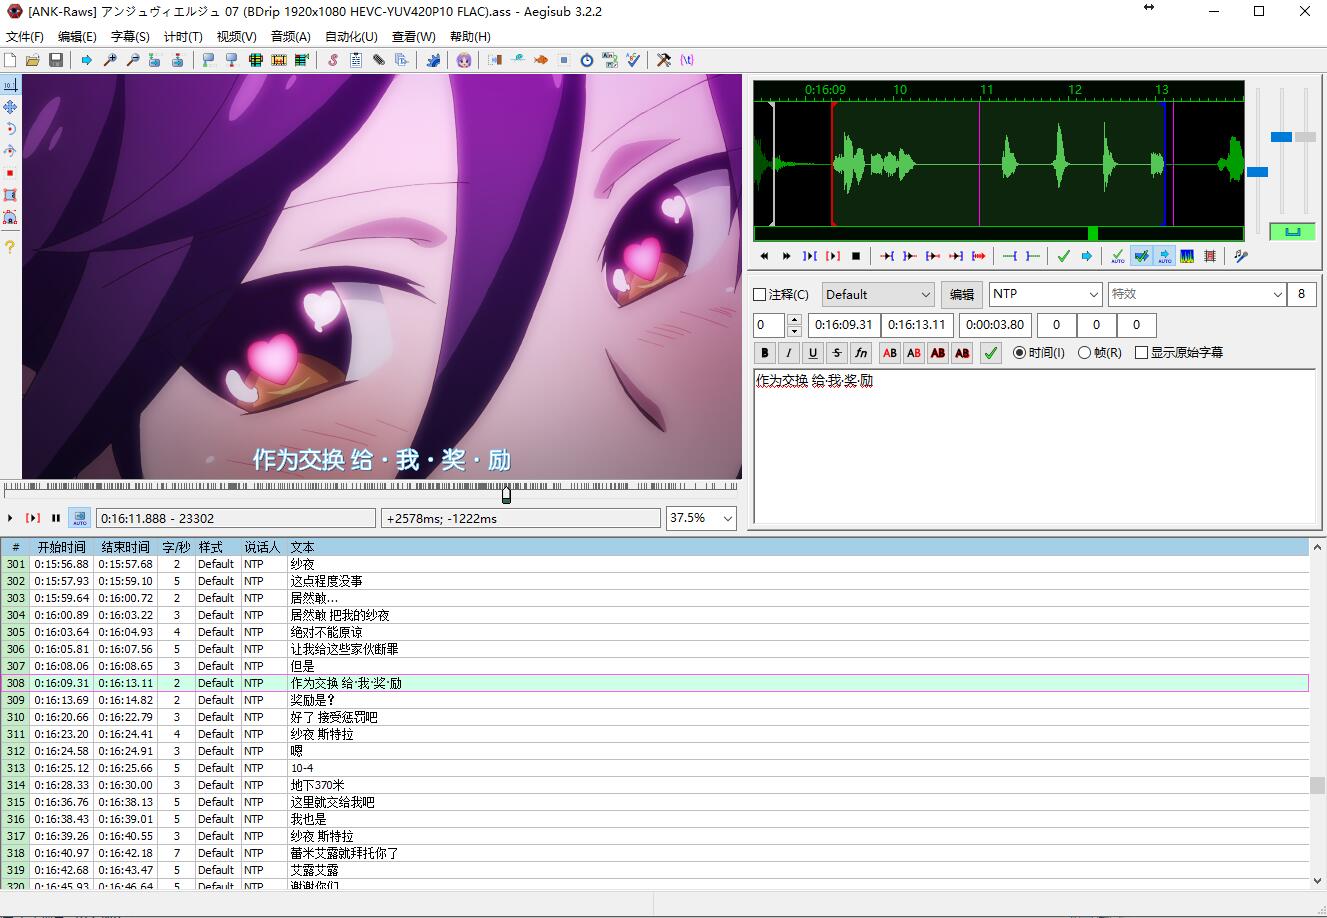This screenshot has width=1327, height=918.
Task: Select the Scale subtitles tool
Action: tap(10, 173)
